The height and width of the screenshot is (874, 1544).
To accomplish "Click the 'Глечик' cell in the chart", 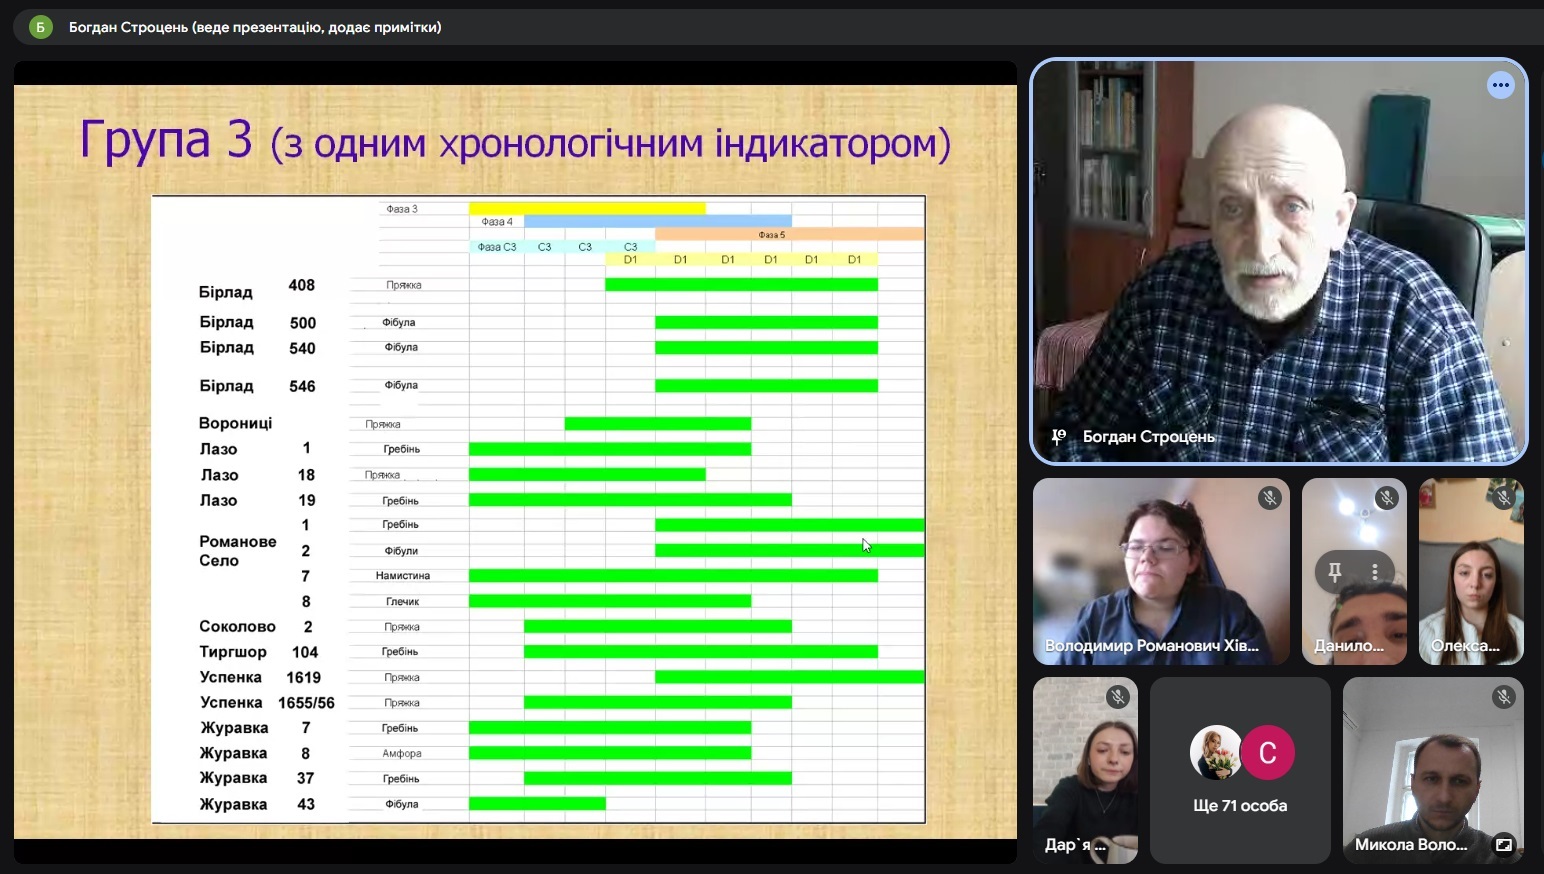I will (x=403, y=602).
